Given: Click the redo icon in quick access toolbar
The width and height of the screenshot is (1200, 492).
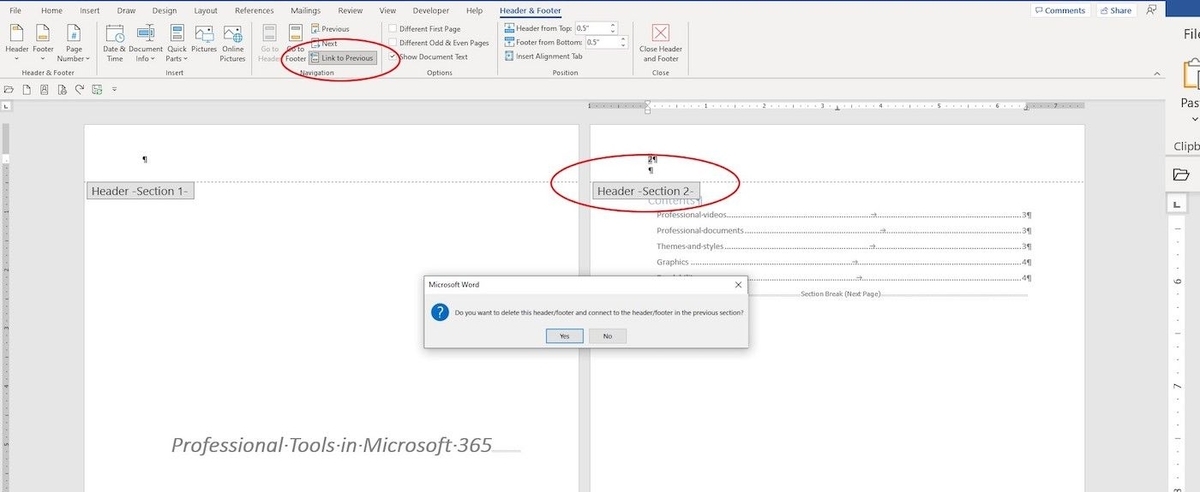Looking at the screenshot, I should 79,89.
